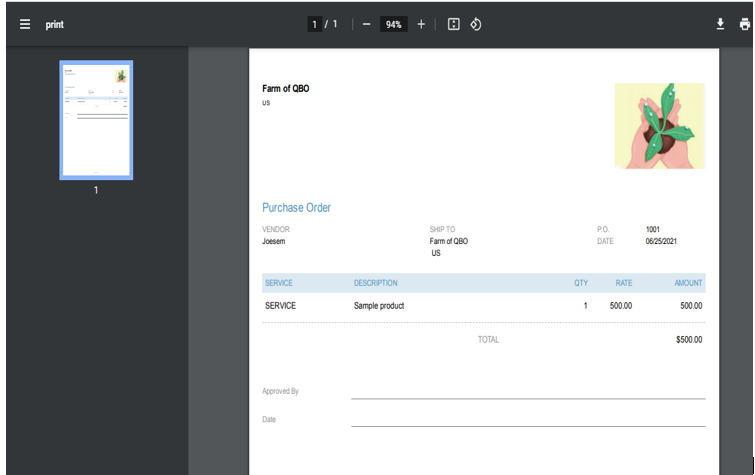Click the quantity value '1' in table
Screen dimensions: 755x475
(x=586, y=306)
